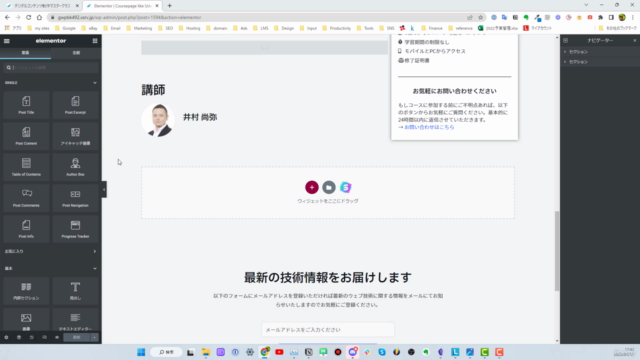Open the Elementor hamburger menu
The width and height of the screenshot is (640, 360).
coord(7,41)
